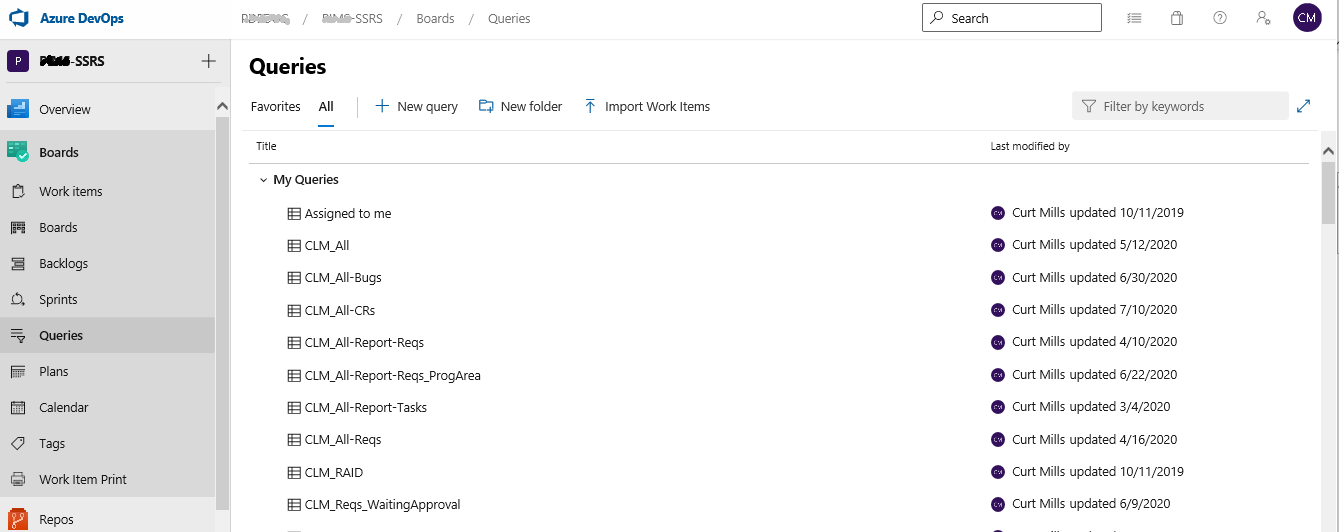Viewport: 1339px width, 532px height.
Task: Click the New folder button
Action: coord(520,106)
